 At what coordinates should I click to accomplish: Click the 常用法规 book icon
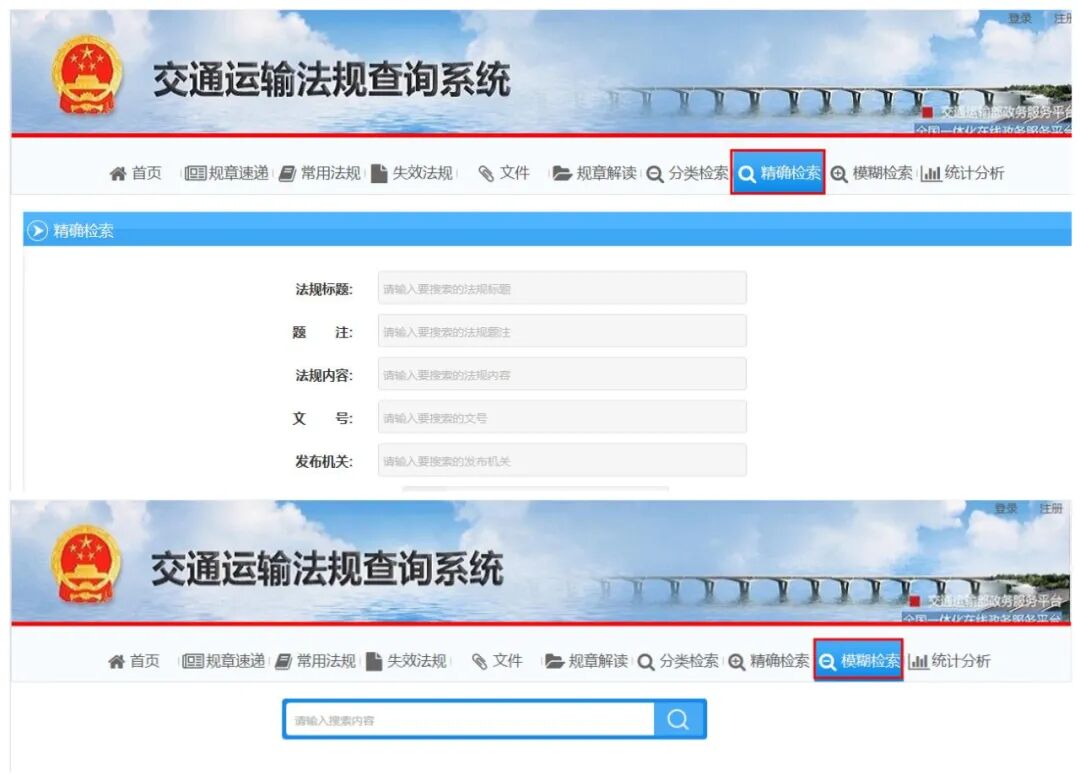click(x=287, y=172)
